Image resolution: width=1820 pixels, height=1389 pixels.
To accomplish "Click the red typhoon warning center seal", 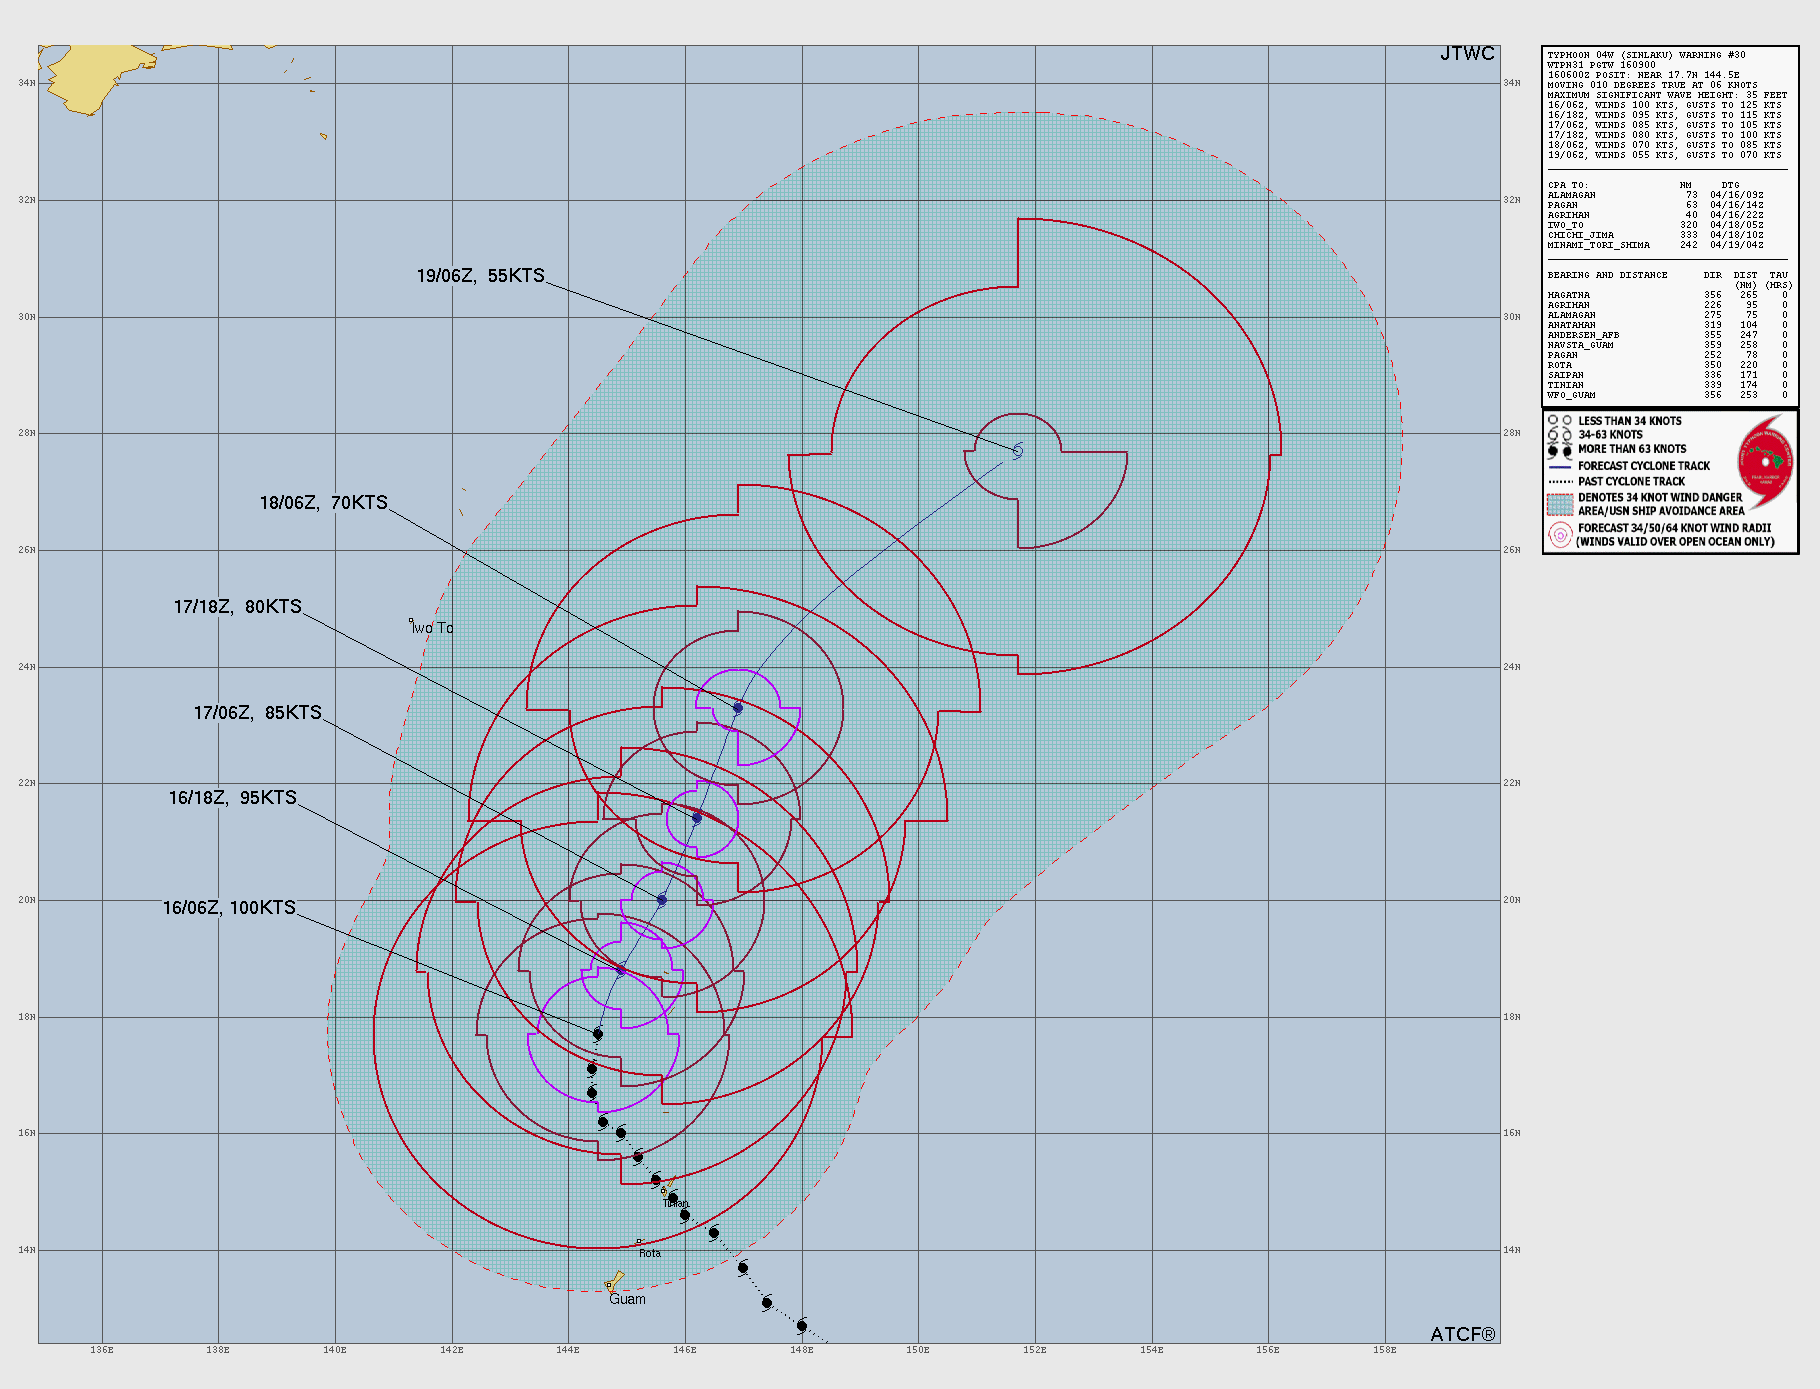I will pyautogui.click(x=1764, y=462).
